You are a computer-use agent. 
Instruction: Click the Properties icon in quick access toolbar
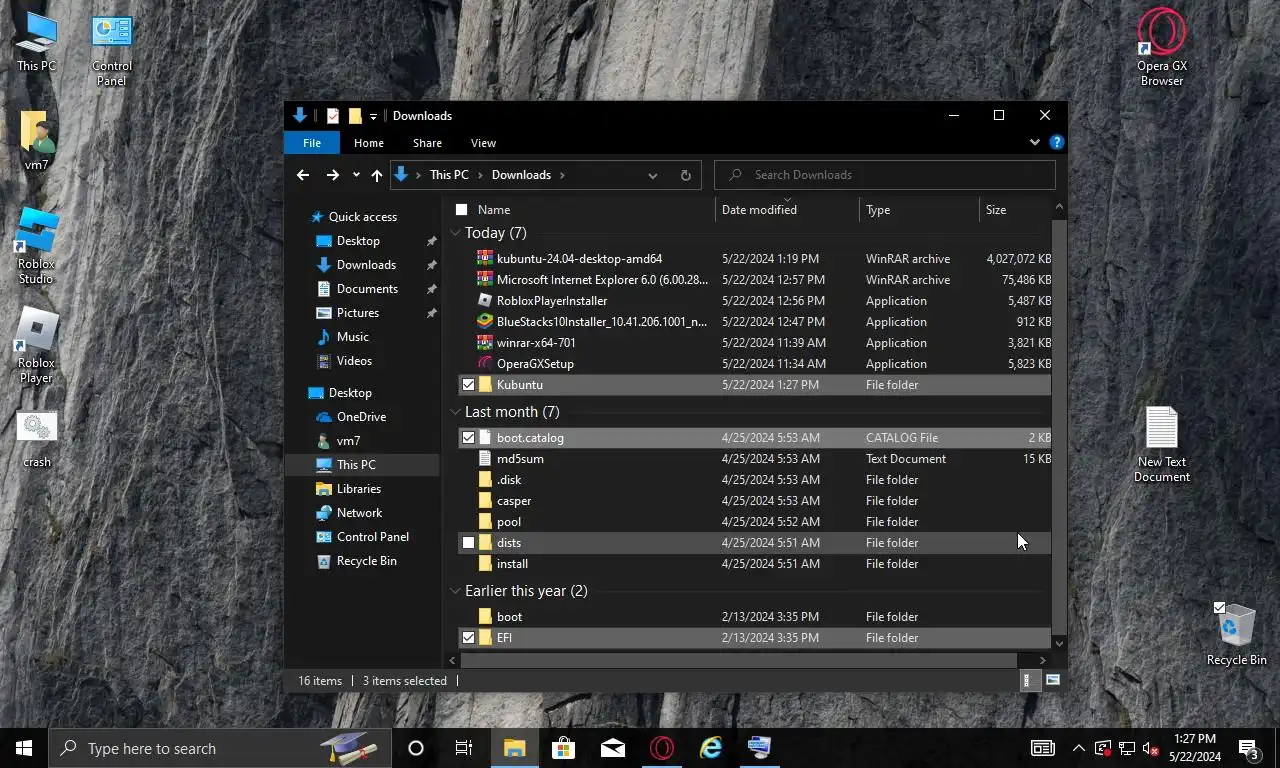click(x=333, y=116)
